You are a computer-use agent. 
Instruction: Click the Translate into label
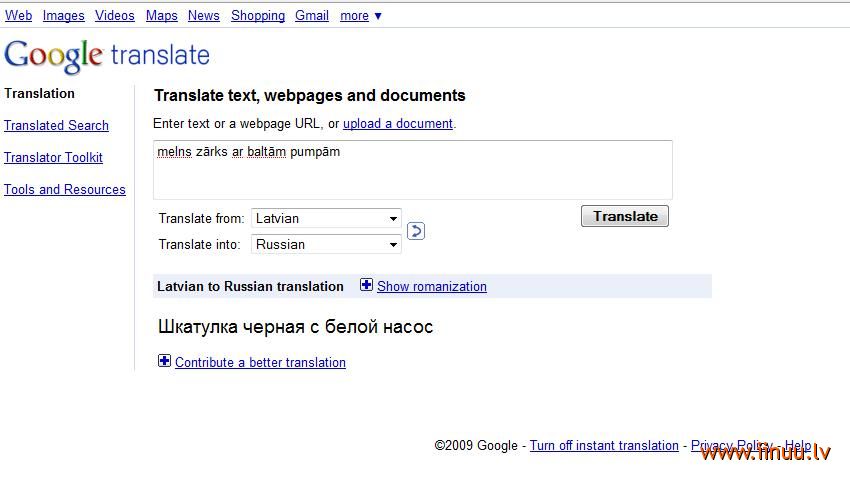click(x=199, y=244)
